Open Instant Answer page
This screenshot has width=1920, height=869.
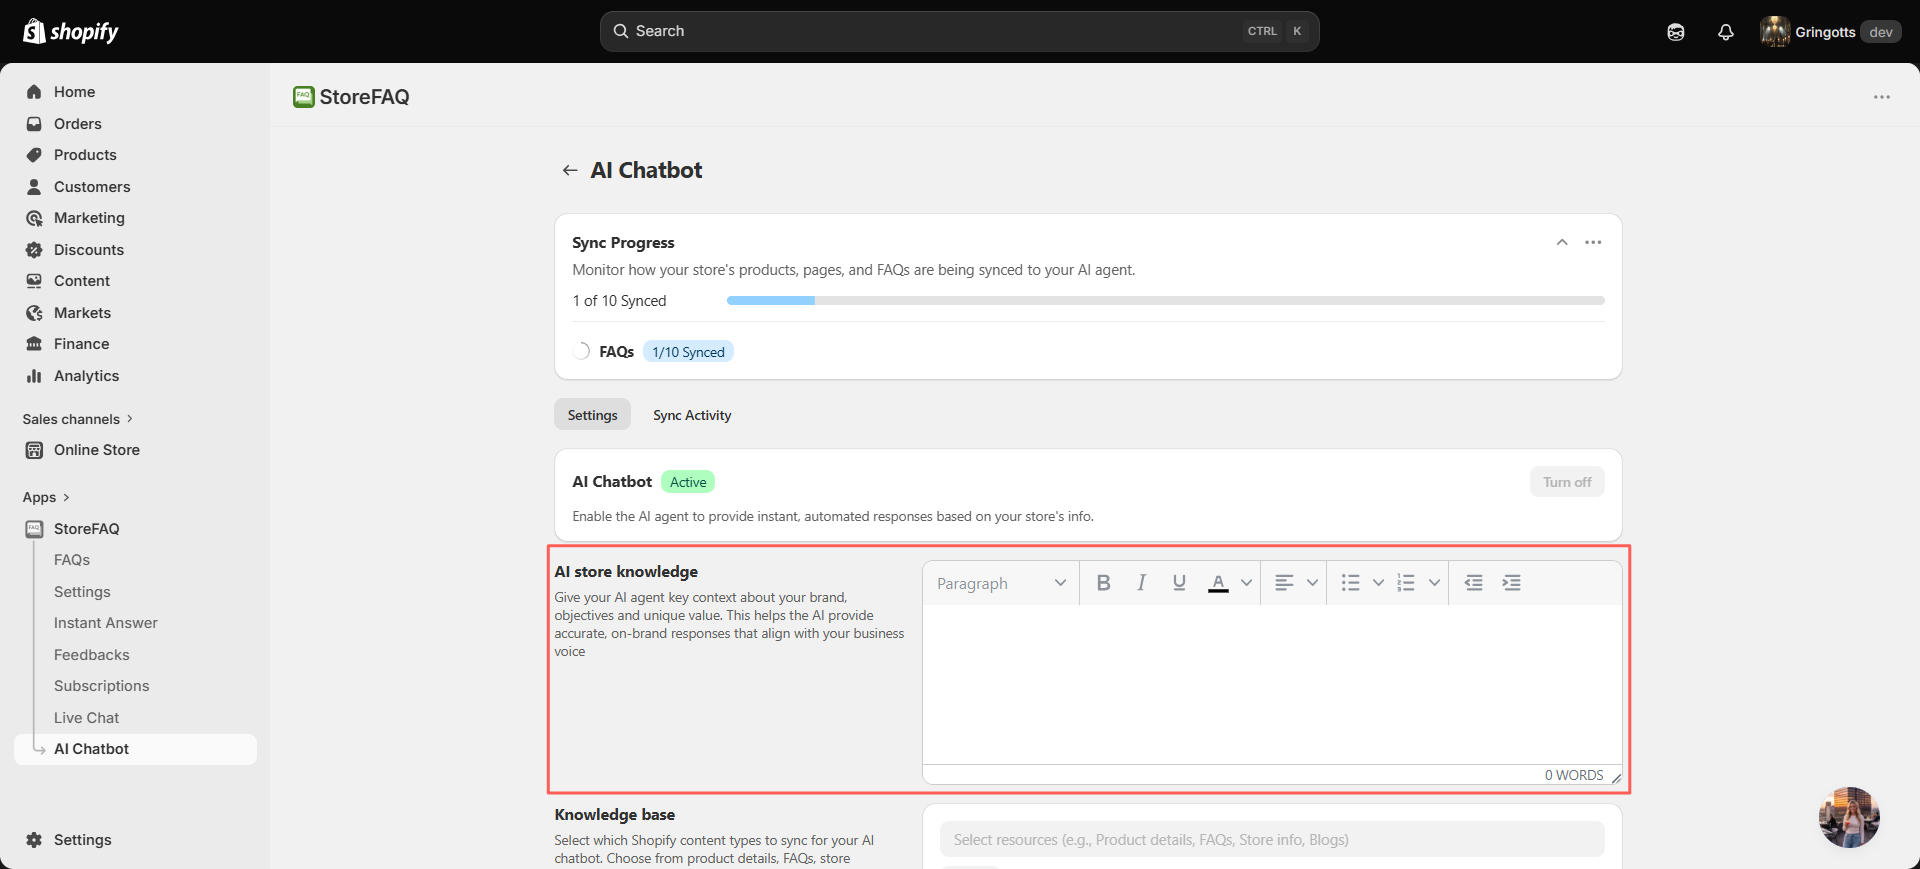[x=106, y=623]
